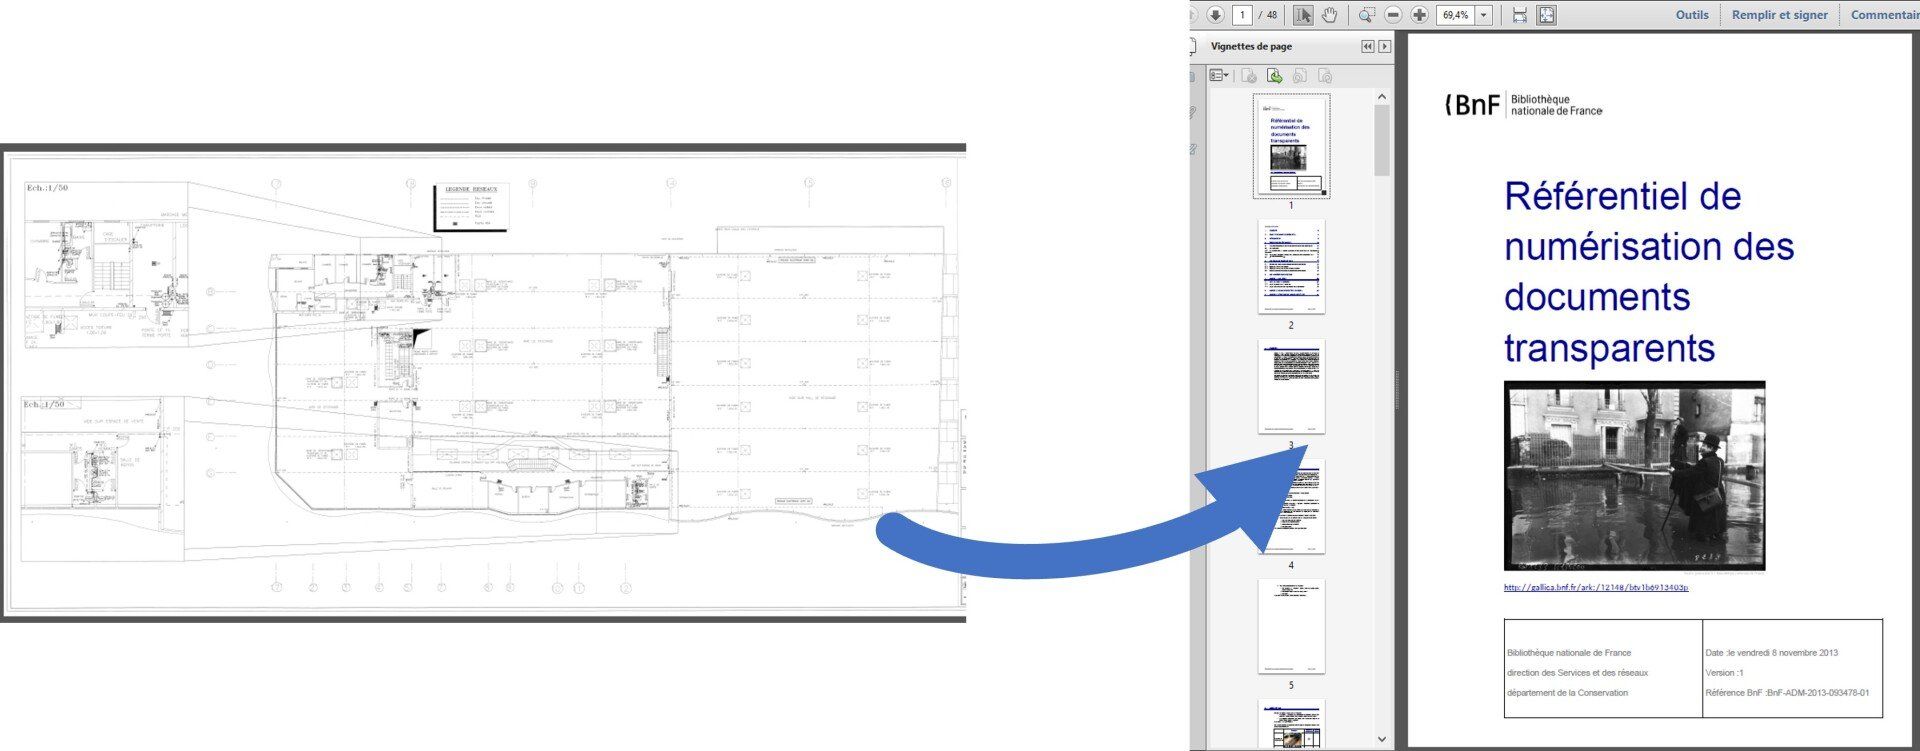Image resolution: width=1920 pixels, height=751 pixels.
Task: Click the marquee zoom magnifier tool
Action: (x=1366, y=15)
